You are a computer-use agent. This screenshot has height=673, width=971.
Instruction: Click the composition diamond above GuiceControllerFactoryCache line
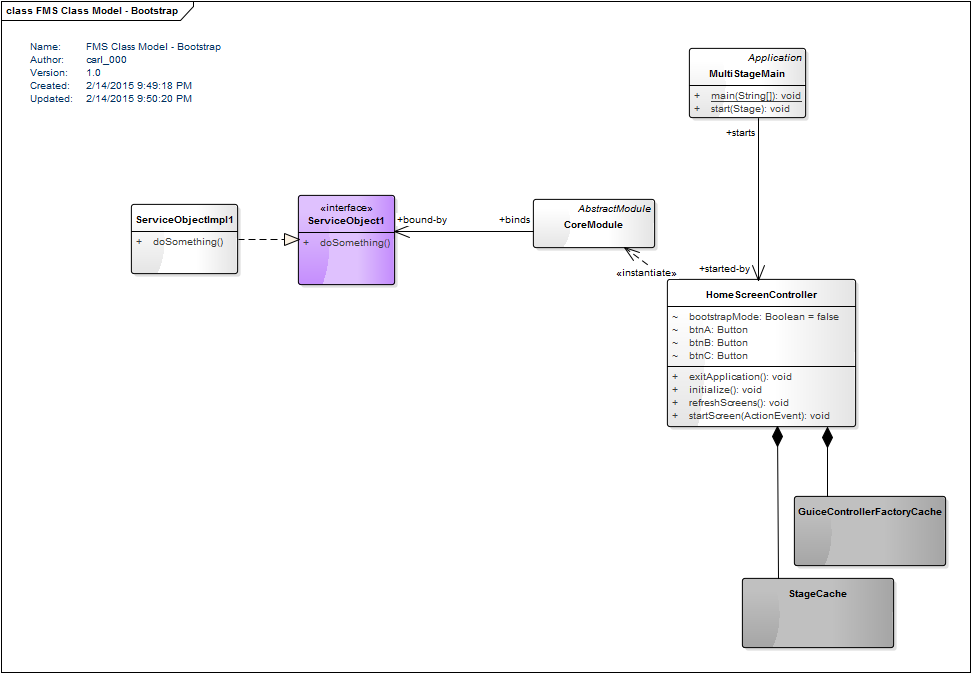coord(827,436)
